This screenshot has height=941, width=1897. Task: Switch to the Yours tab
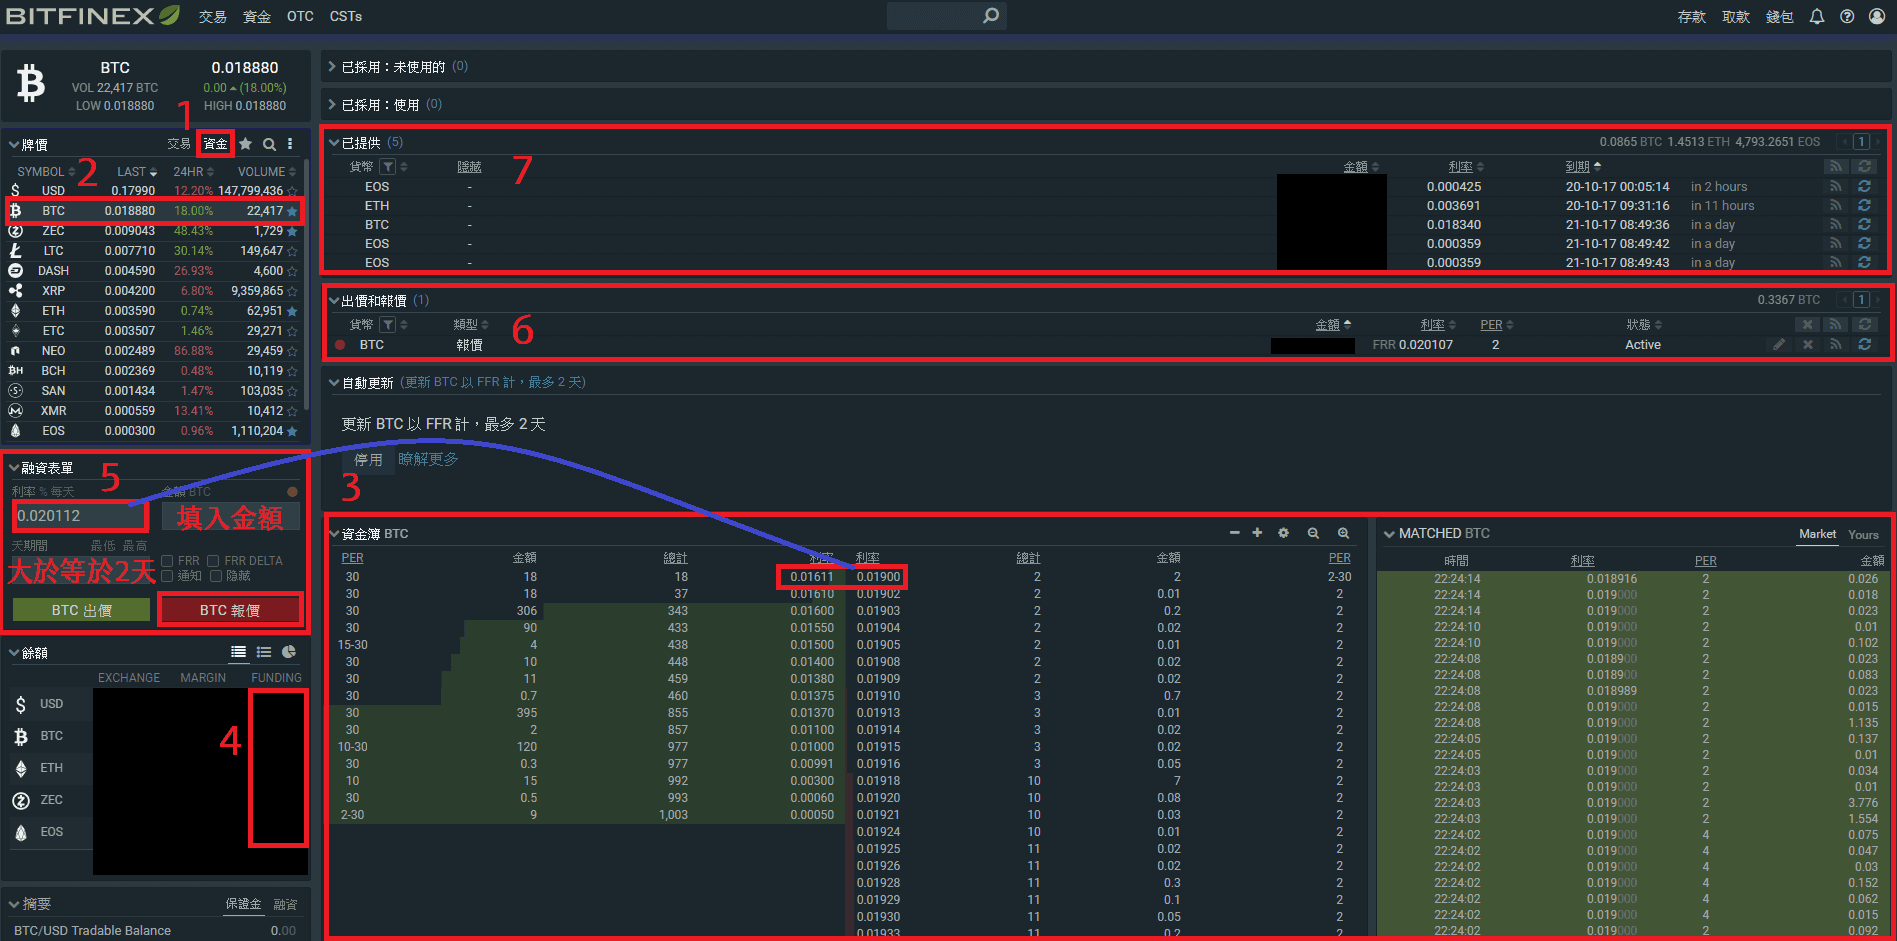pos(1863,534)
